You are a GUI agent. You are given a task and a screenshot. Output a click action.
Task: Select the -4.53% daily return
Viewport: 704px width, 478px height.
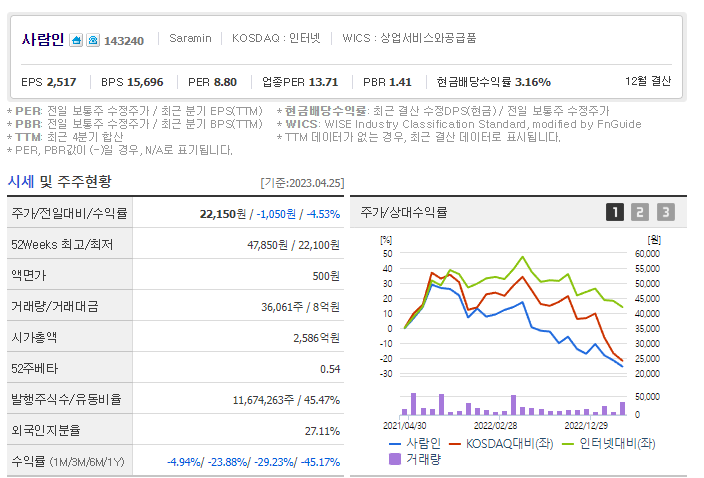coord(323,214)
